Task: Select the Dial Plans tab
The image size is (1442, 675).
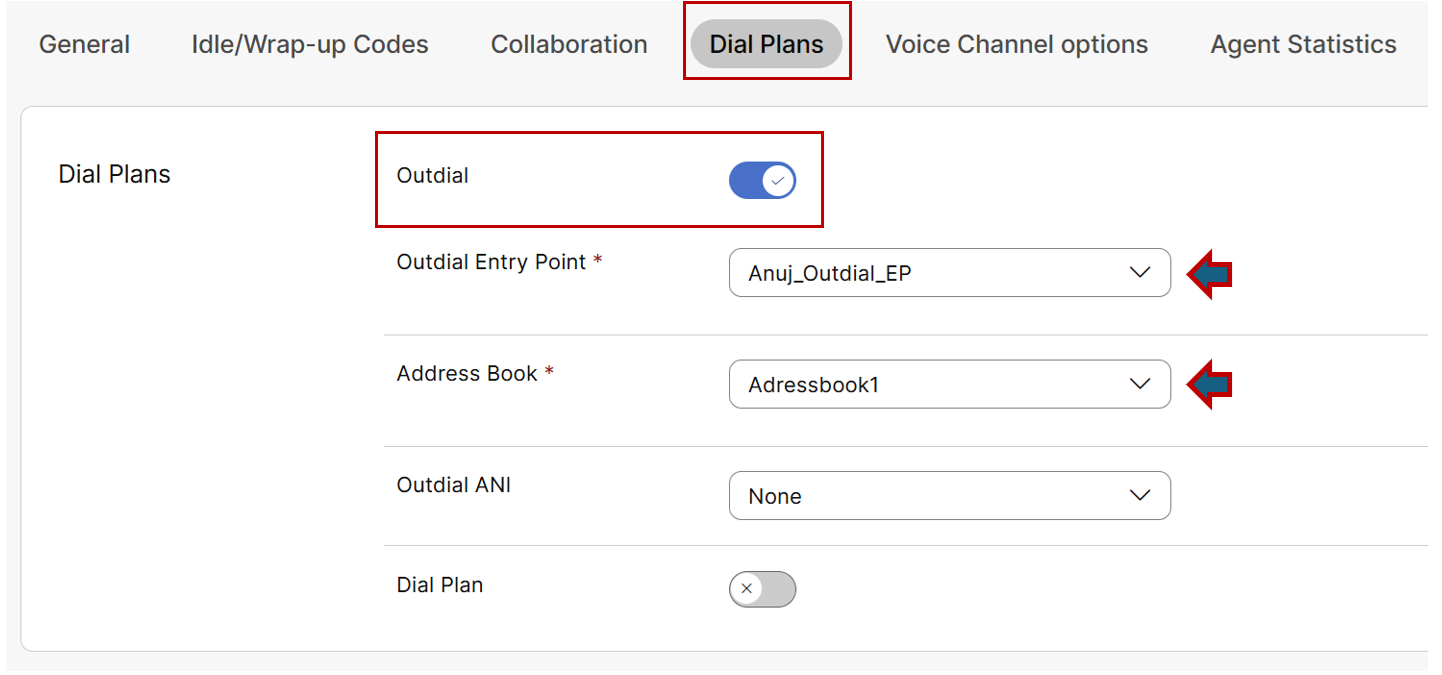Action: (766, 45)
